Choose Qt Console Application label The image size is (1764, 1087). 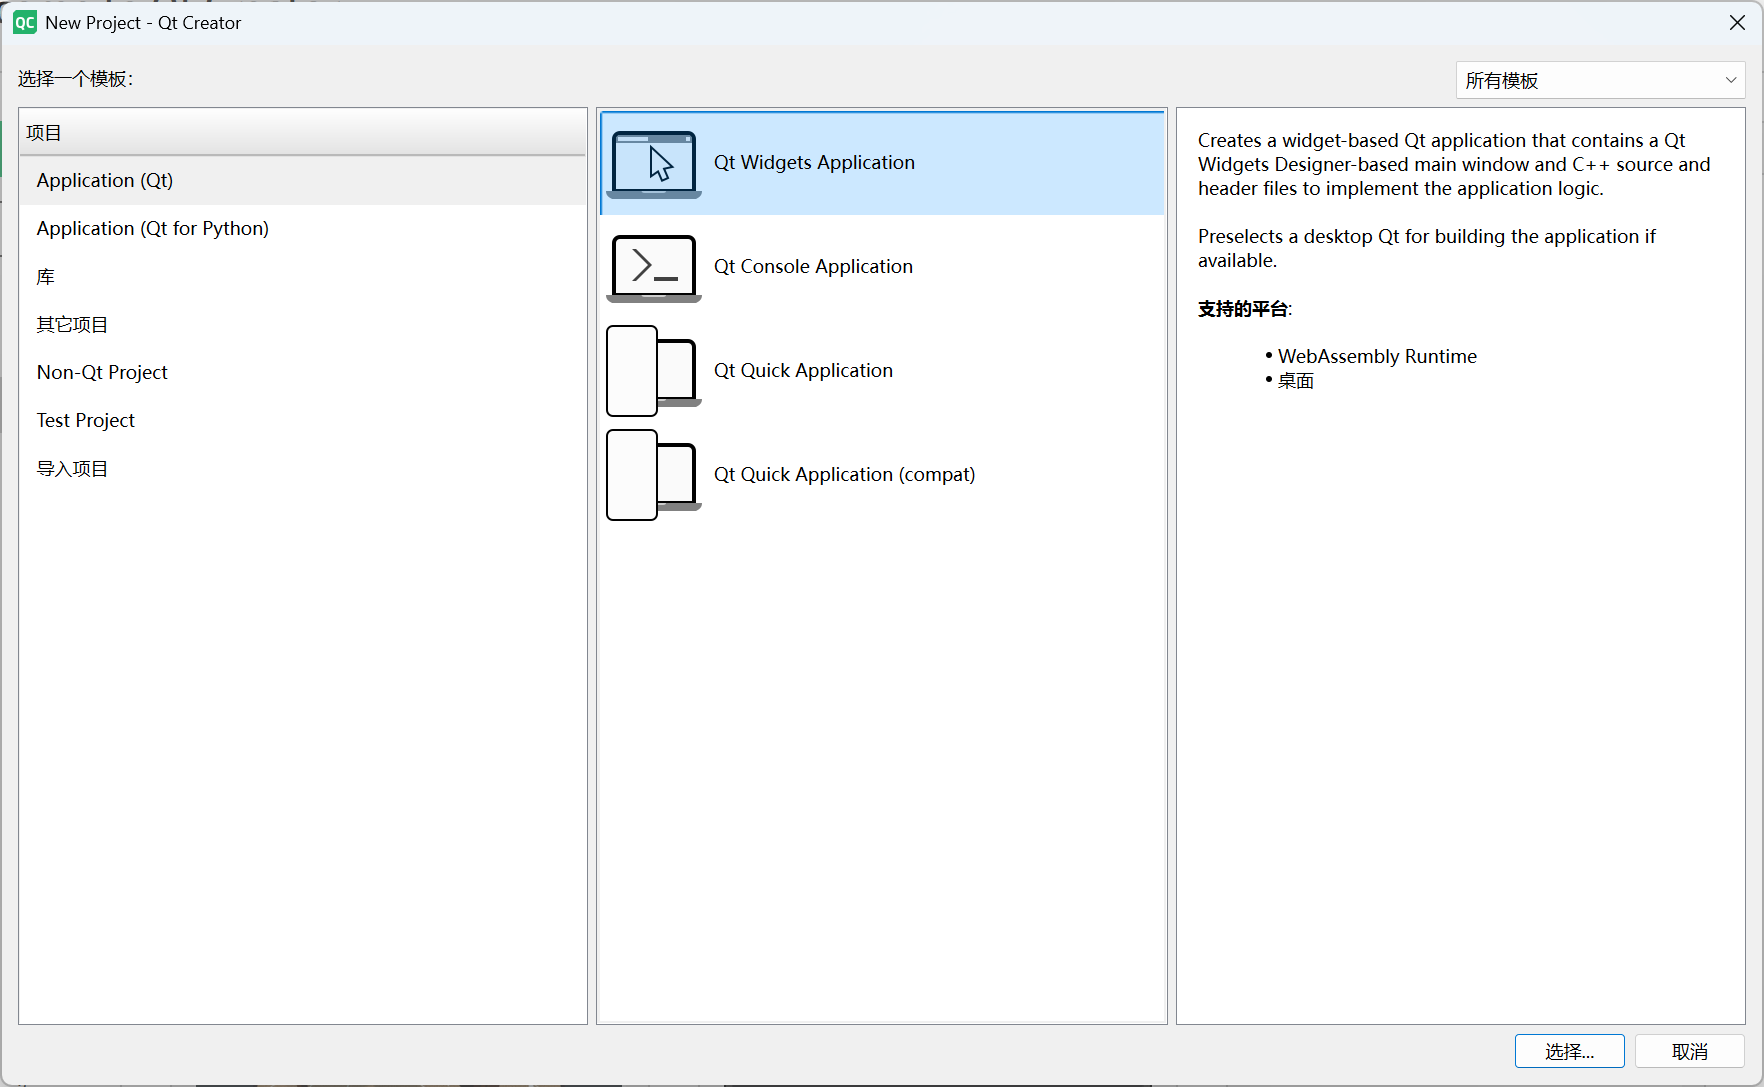coord(813,267)
